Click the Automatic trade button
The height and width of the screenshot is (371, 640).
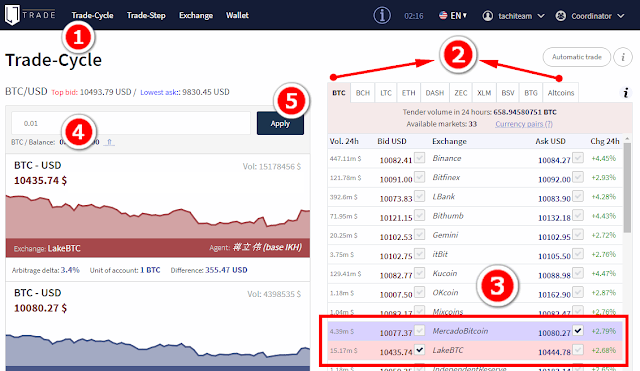[x=577, y=57]
